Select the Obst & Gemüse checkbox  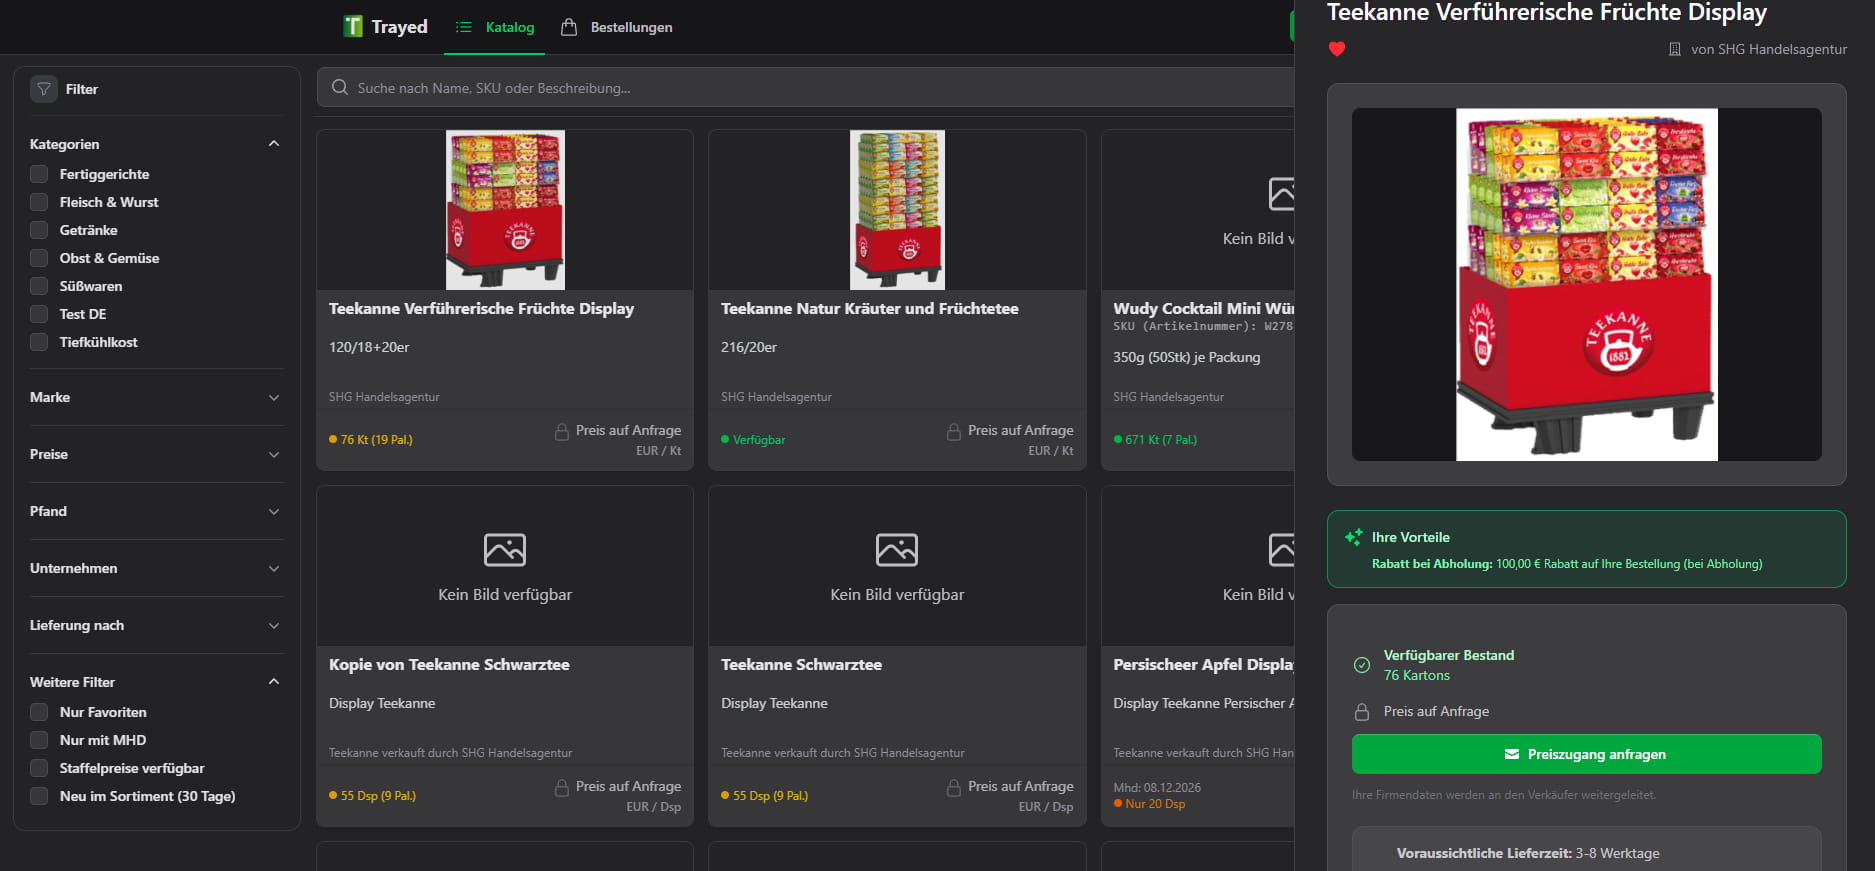click(39, 258)
